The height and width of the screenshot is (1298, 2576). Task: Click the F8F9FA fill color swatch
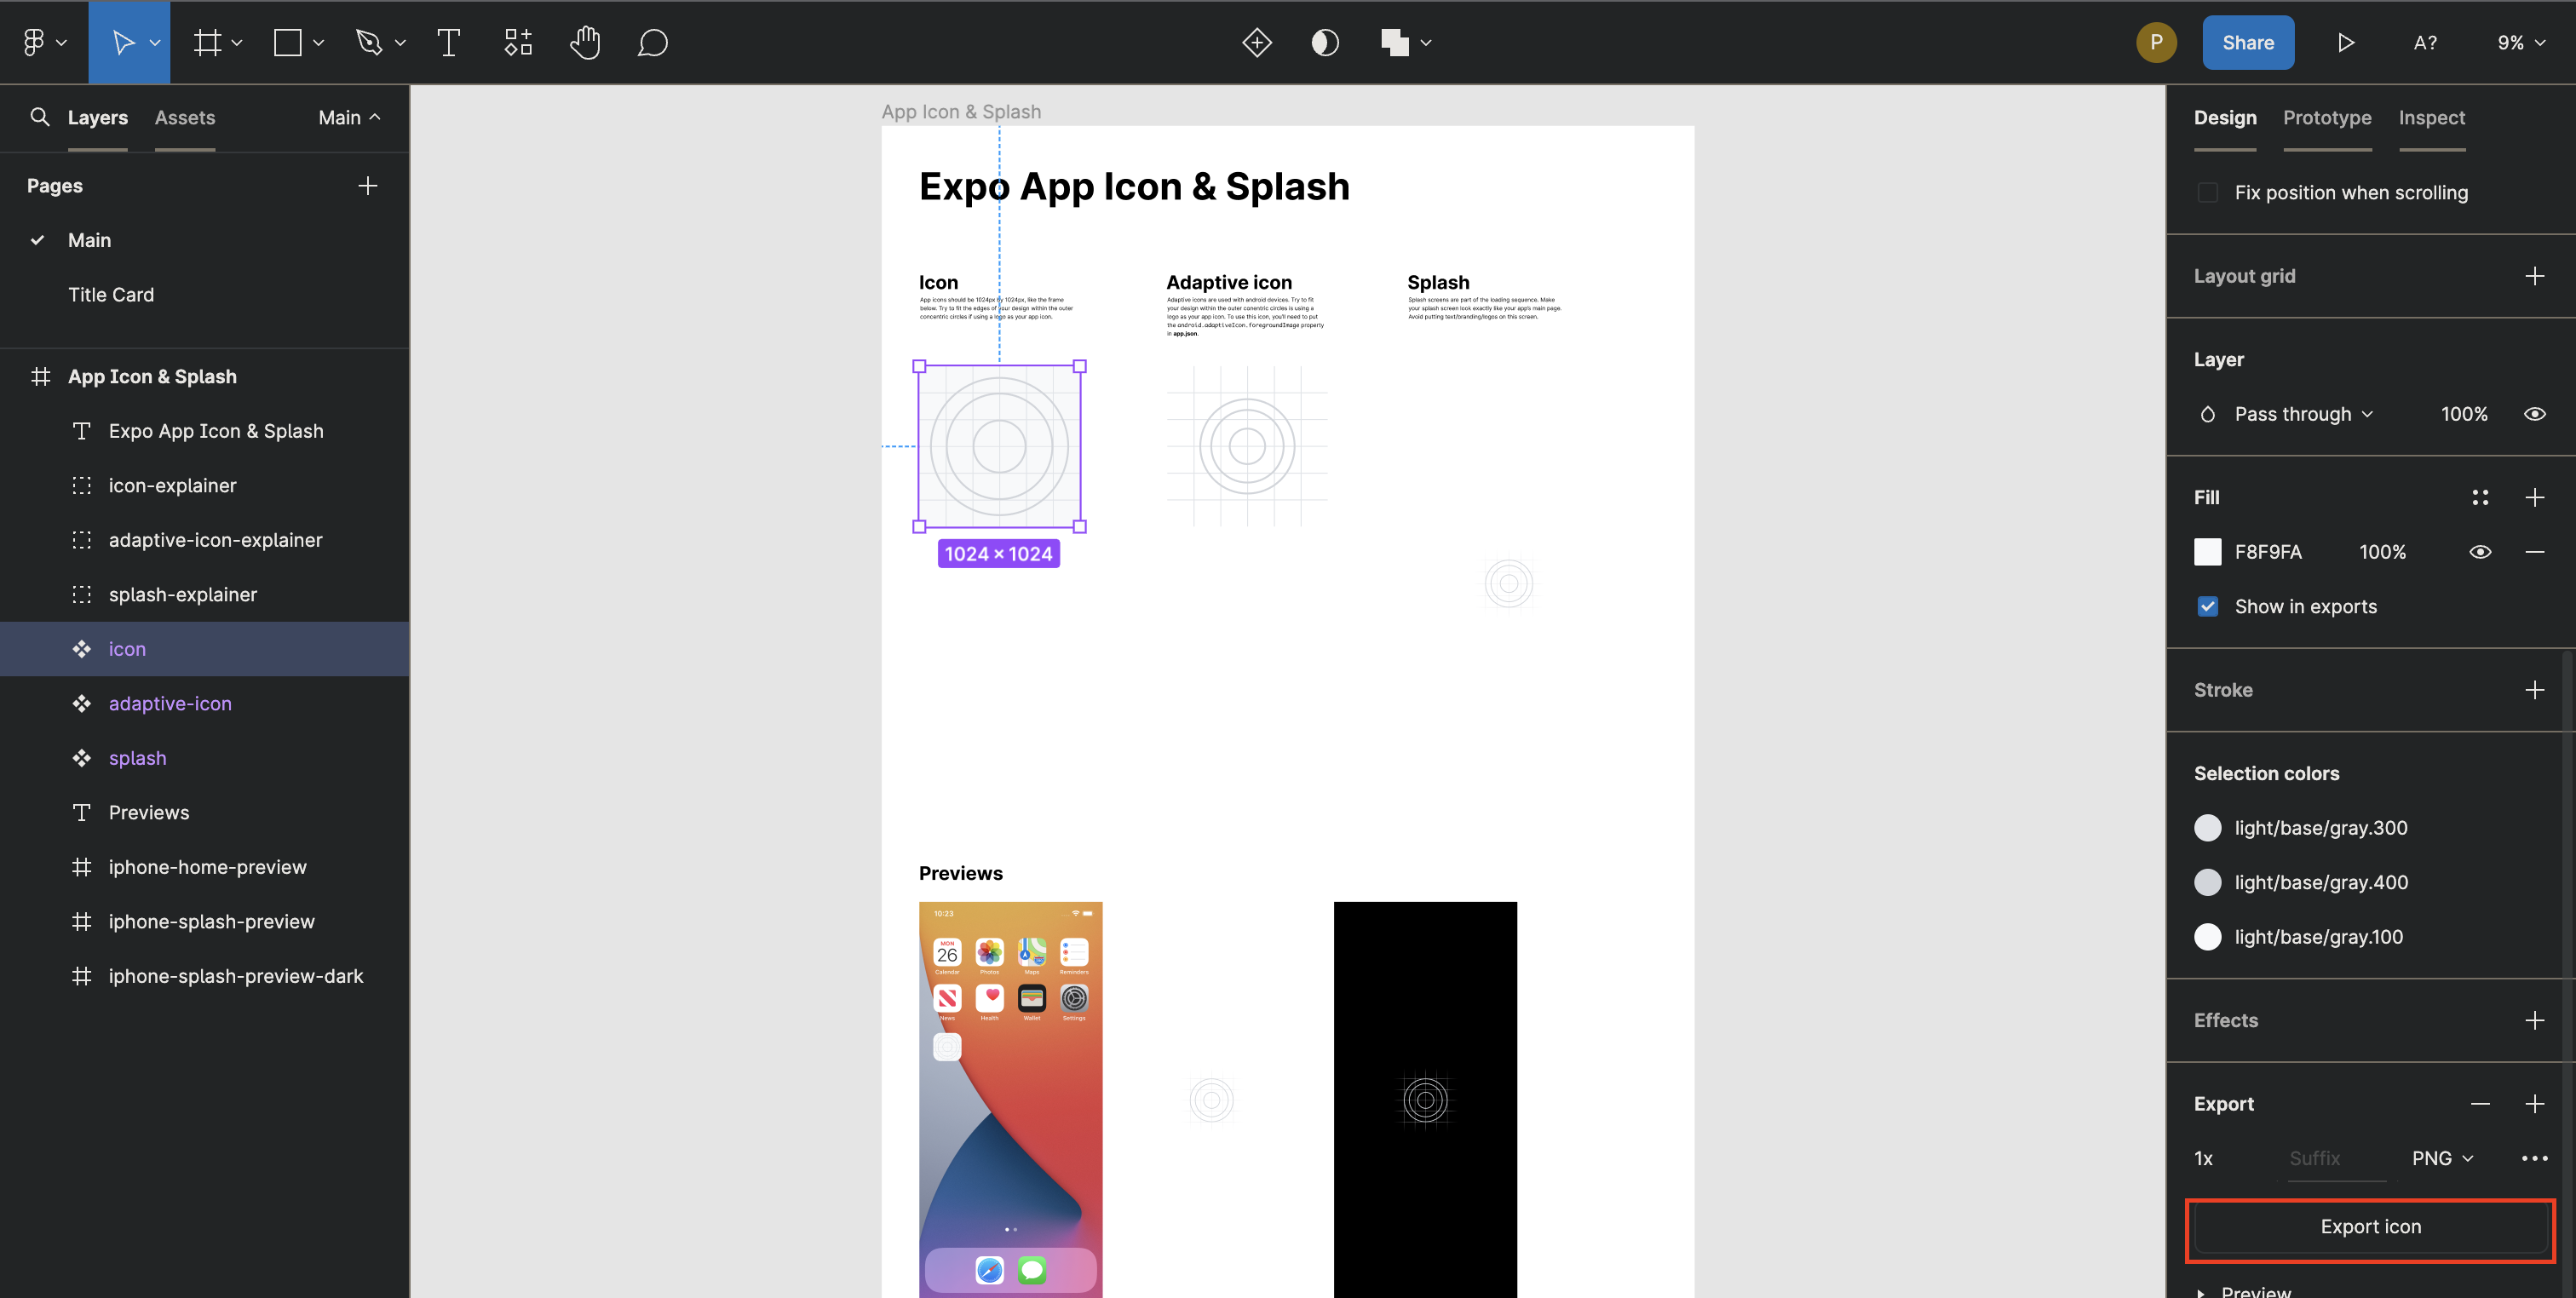2207,552
